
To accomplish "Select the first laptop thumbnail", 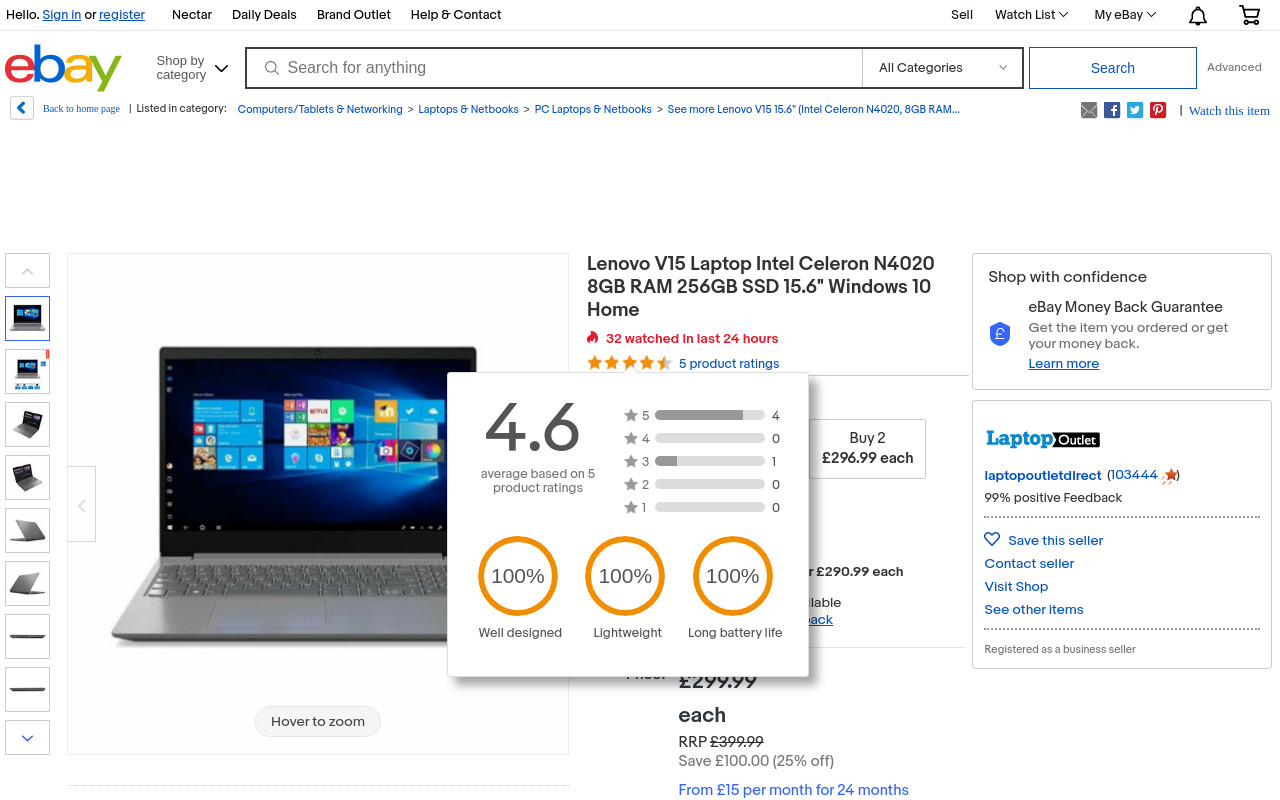I will point(28,319).
